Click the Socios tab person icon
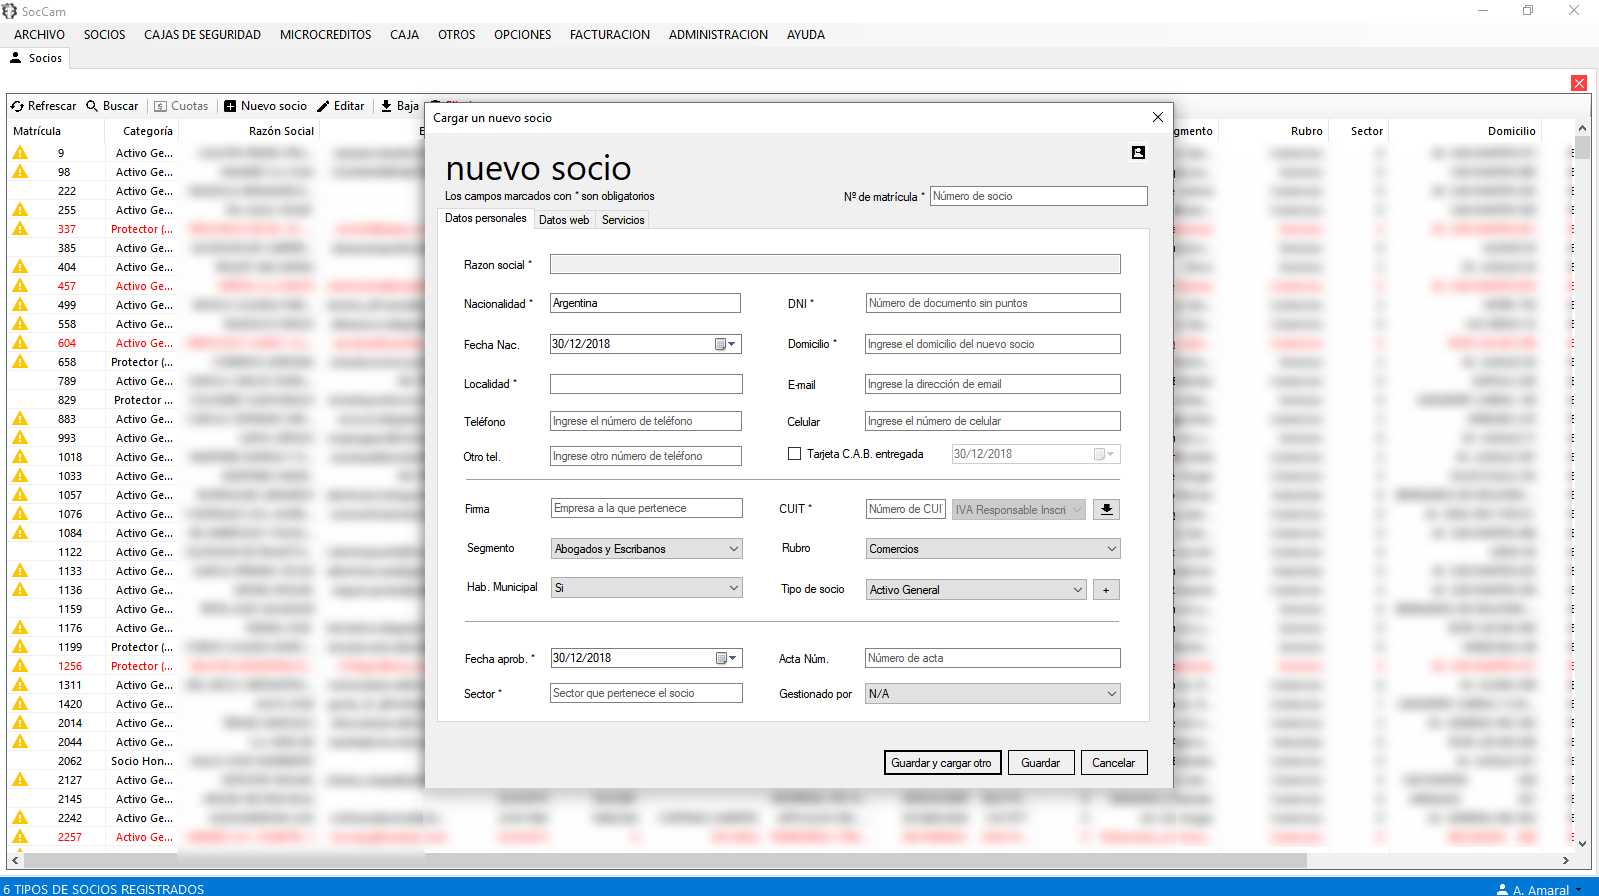1599x896 pixels. (x=16, y=58)
